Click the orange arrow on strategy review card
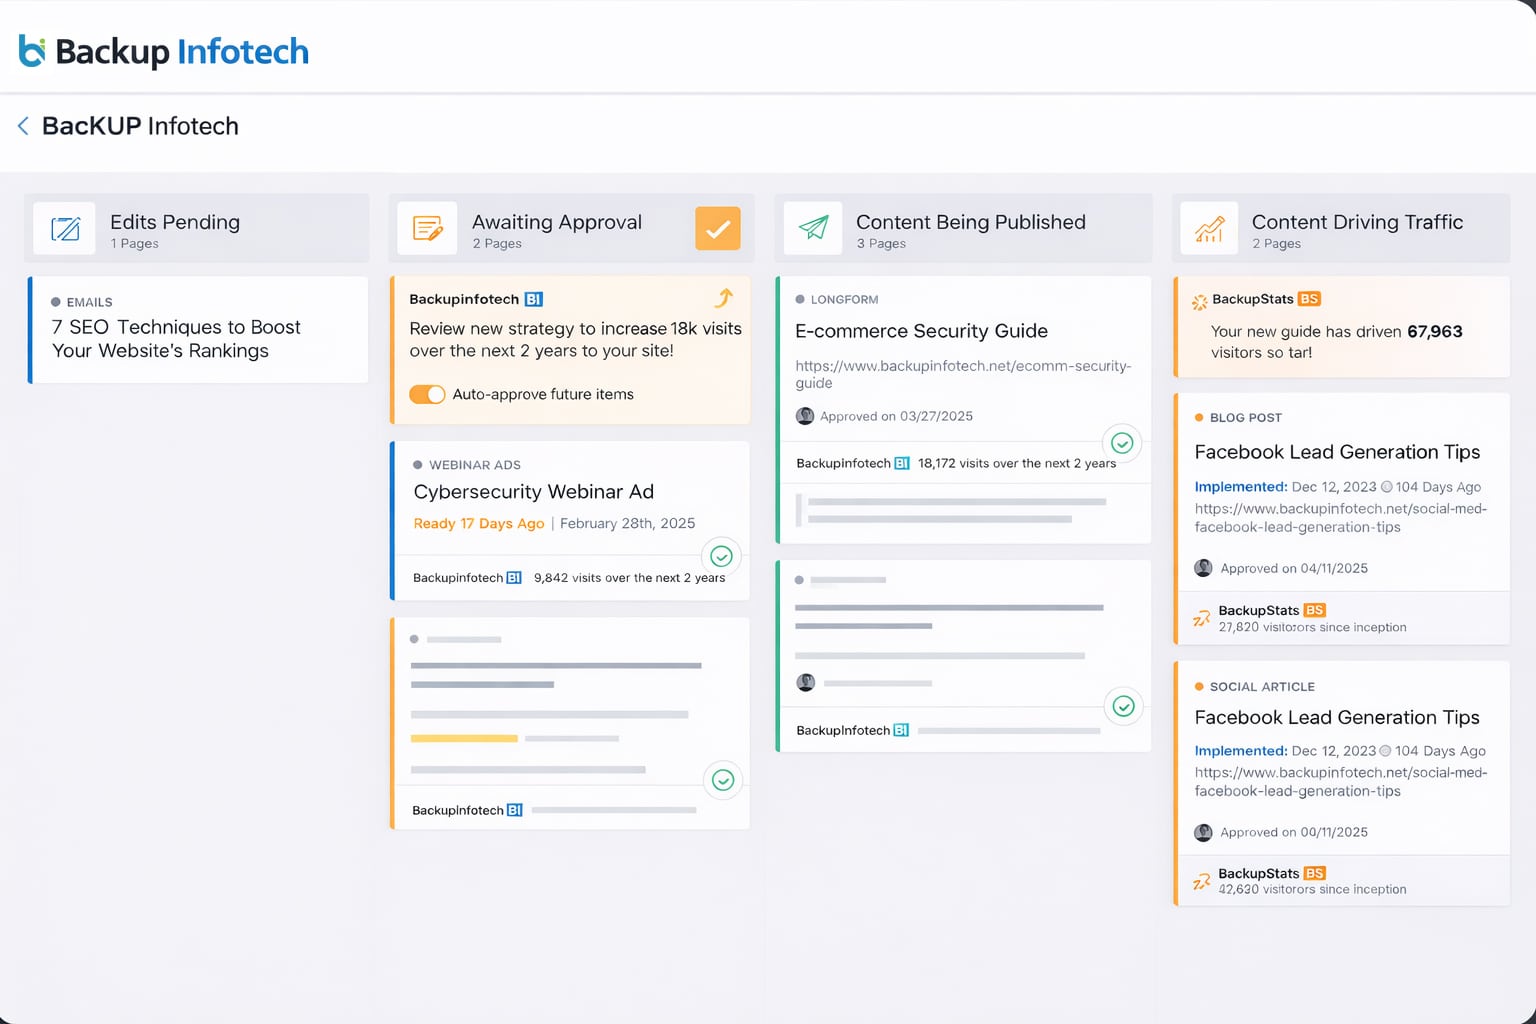1536x1024 pixels. 724,298
